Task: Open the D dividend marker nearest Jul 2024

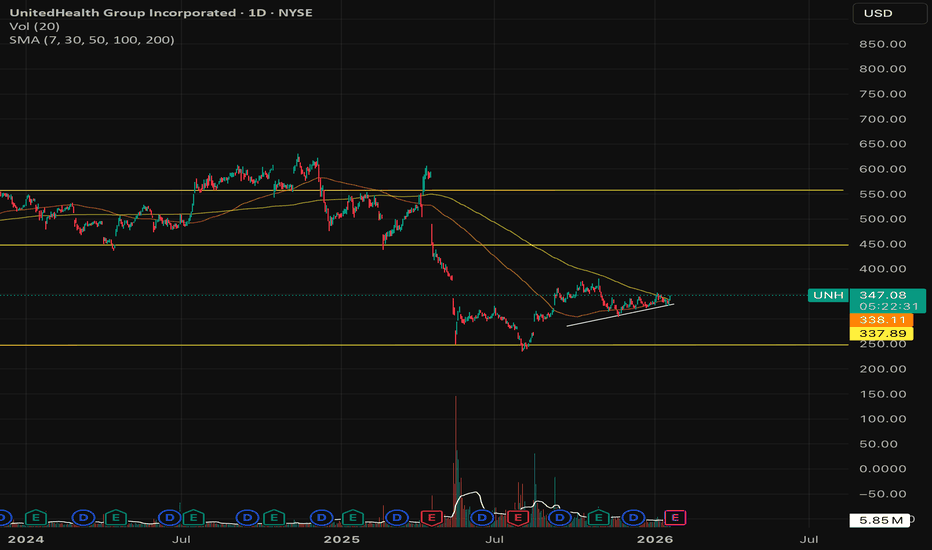Action: pos(169,517)
